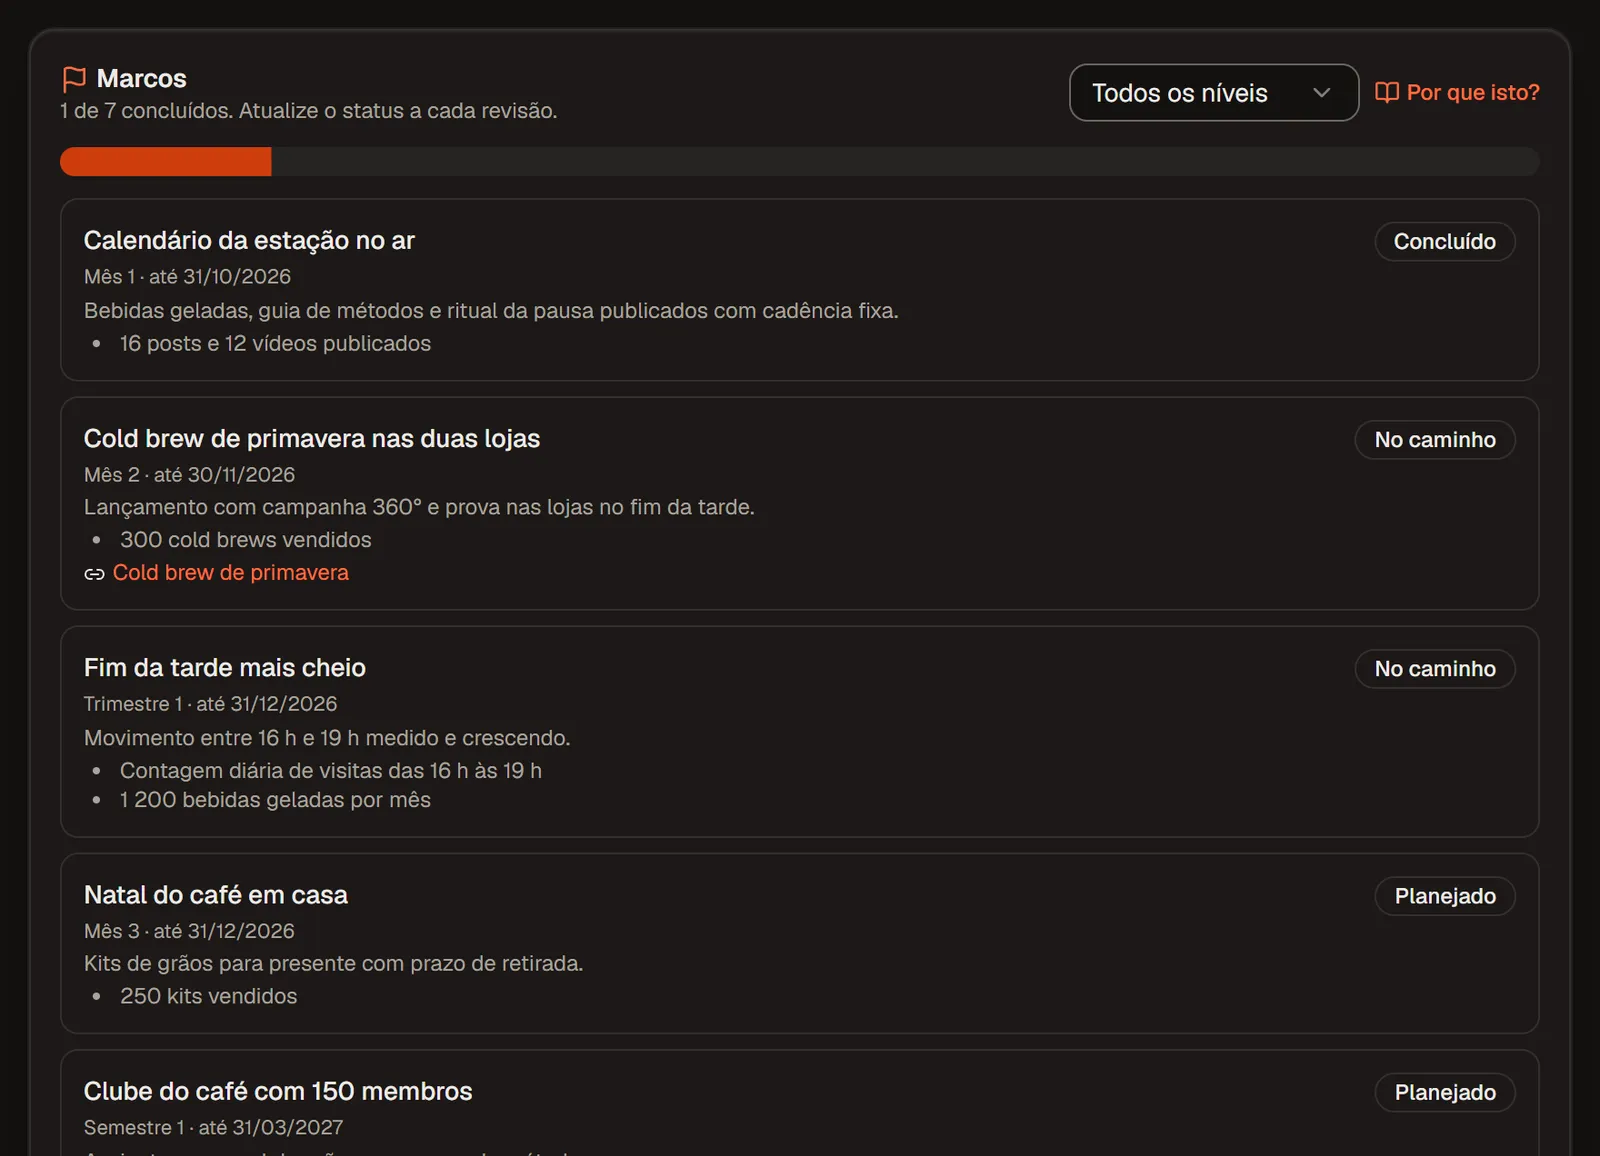Click Planejado status on Clube do café card

coord(1445,1093)
